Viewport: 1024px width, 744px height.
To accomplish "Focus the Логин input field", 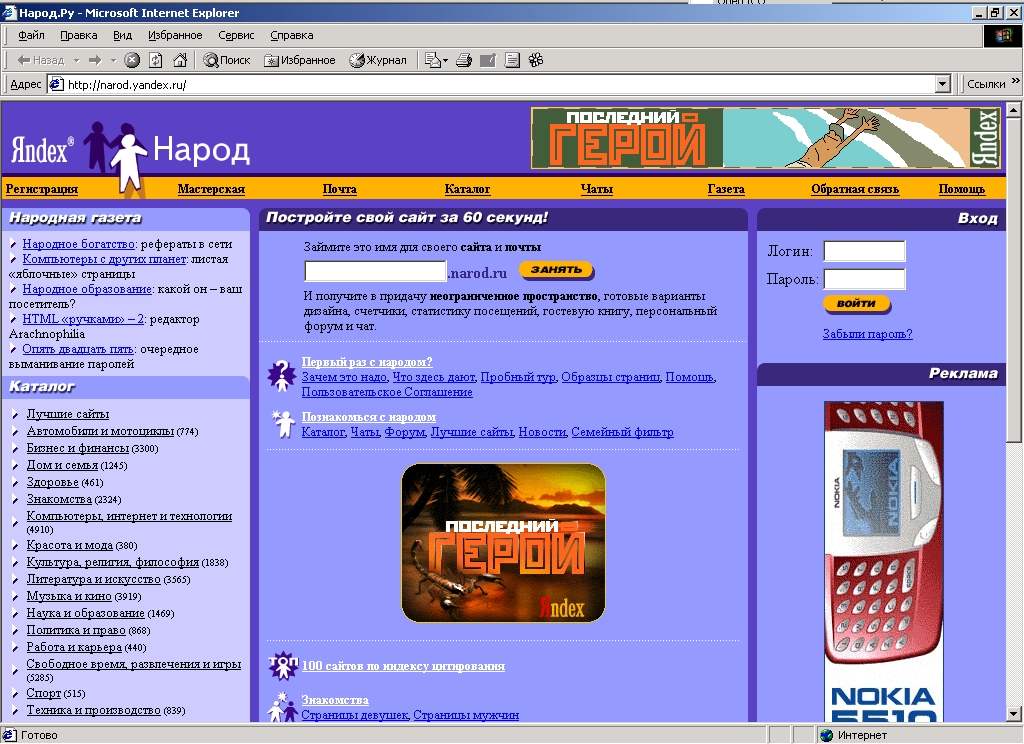I will point(865,251).
